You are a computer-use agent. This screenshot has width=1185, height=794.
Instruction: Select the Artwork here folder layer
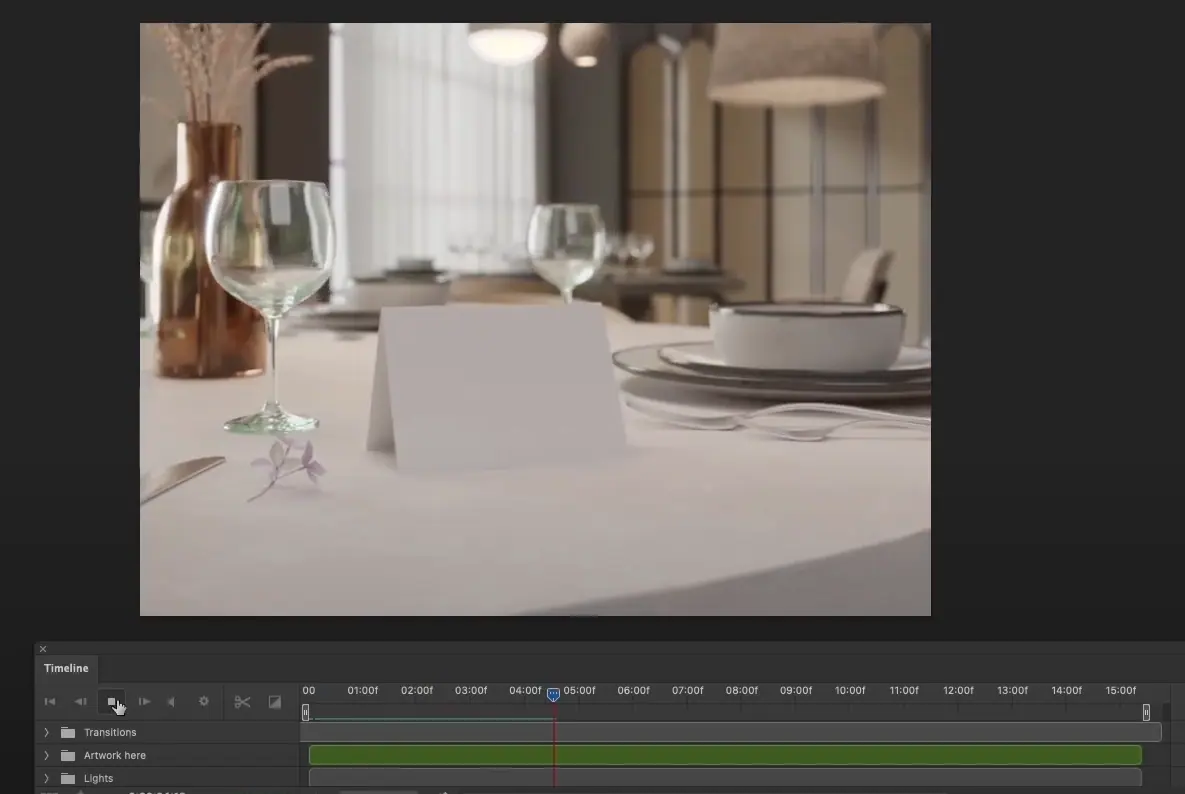pyautogui.click(x=114, y=756)
